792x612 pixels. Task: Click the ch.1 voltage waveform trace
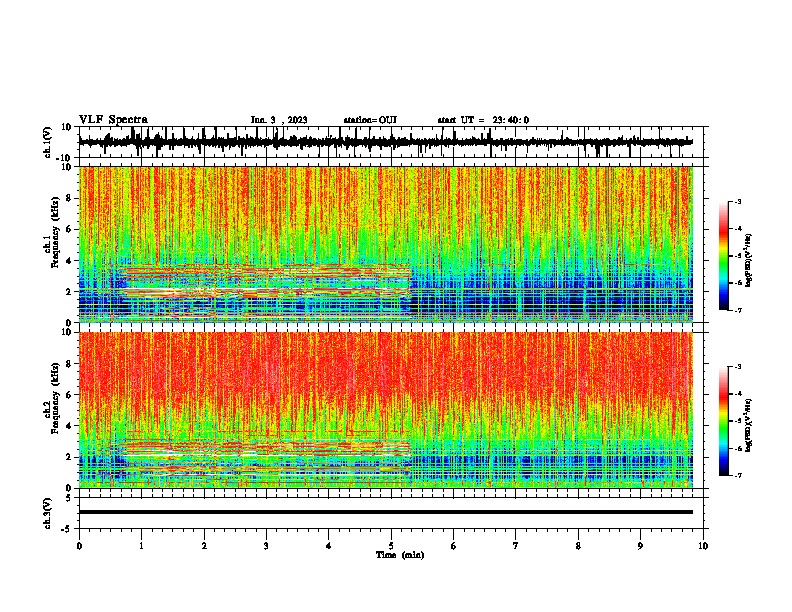(385, 142)
